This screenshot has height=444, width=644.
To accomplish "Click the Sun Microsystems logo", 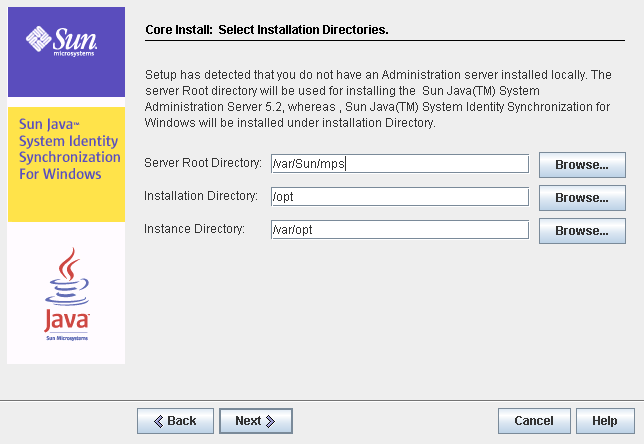I will pyautogui.click(x=62, y=41).
